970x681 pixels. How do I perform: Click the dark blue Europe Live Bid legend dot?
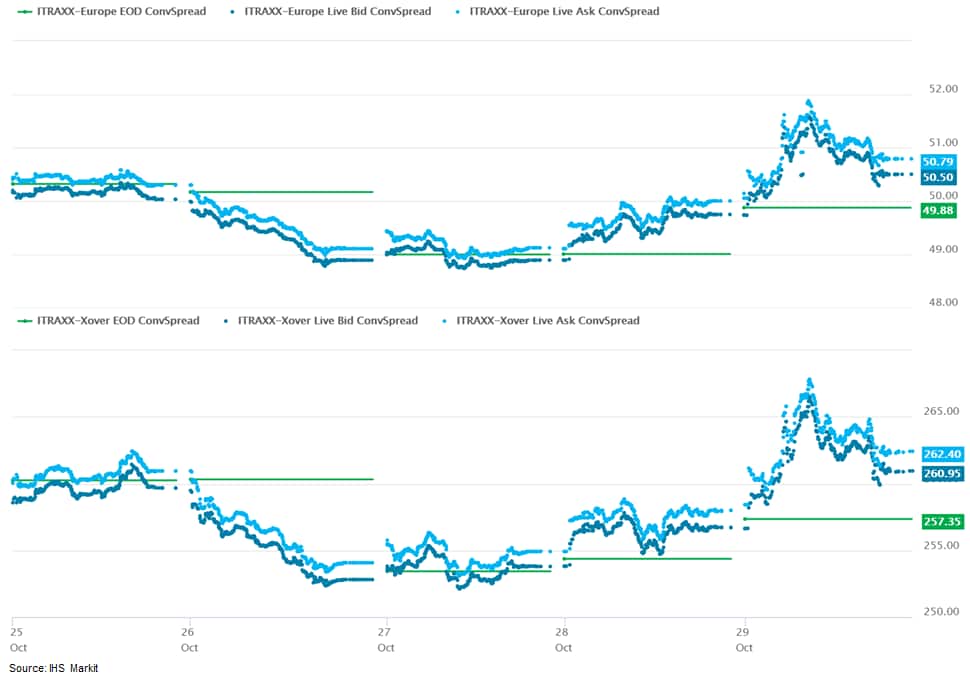[233, 12]
